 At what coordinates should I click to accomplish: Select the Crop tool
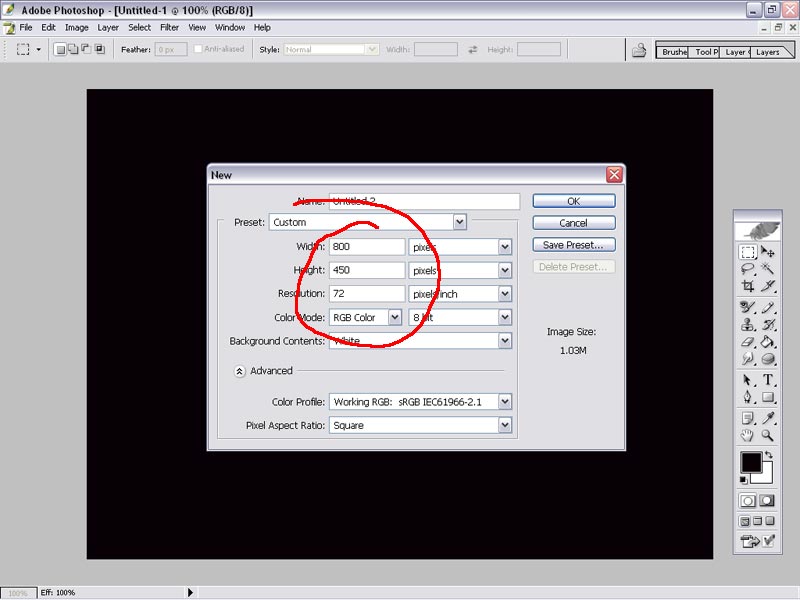pos(747,287)
